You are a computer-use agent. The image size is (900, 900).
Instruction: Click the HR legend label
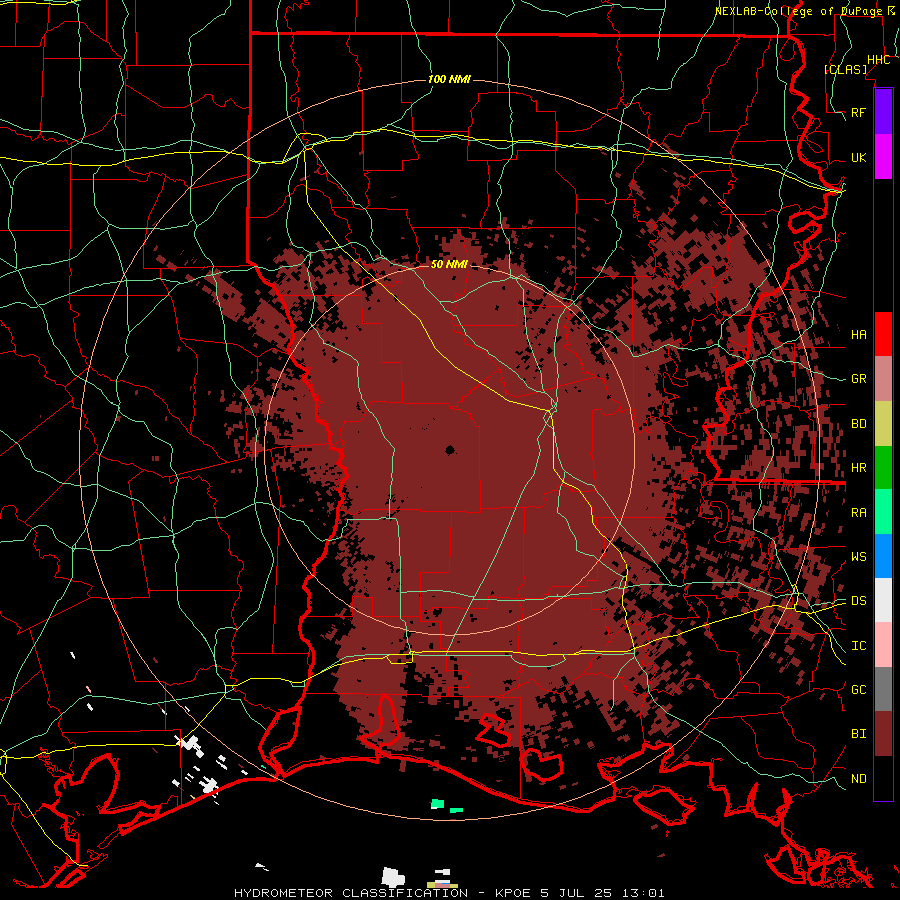(859, 468)
